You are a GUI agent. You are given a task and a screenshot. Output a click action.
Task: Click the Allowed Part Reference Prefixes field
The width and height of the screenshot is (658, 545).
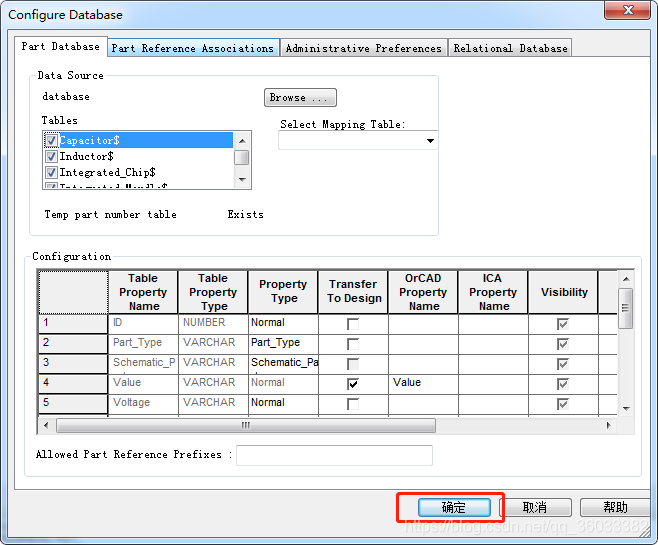tap(334, 455)
